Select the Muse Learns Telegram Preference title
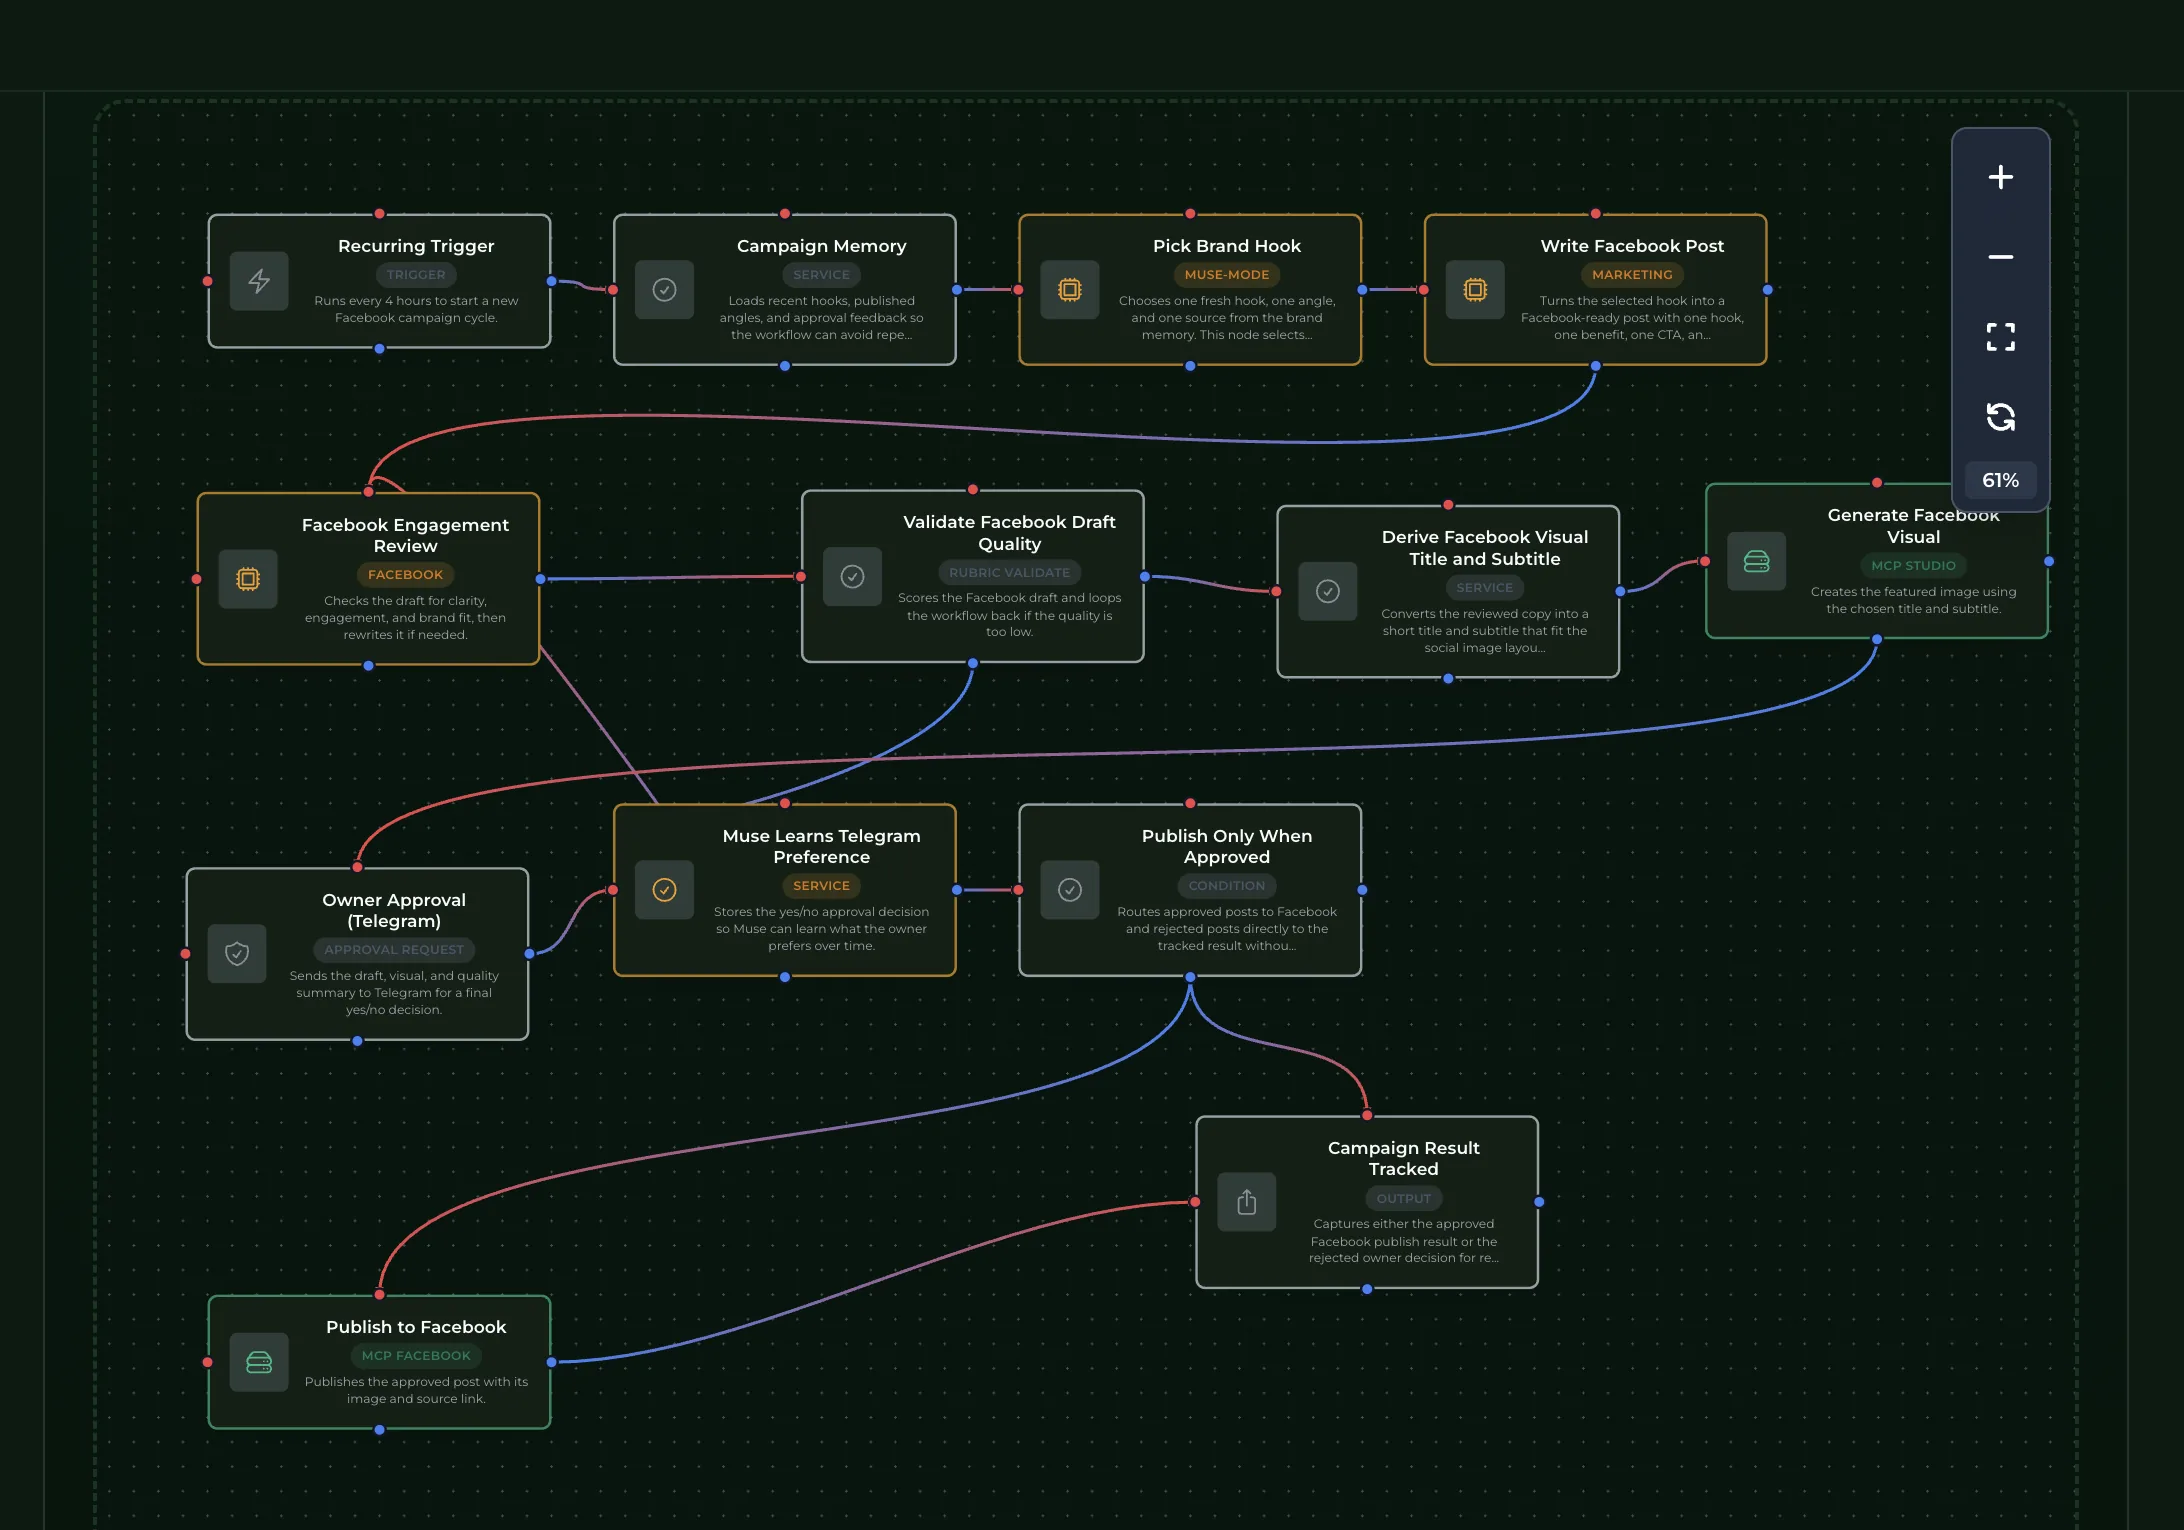This screenshot has width=2184, height=1530. pos(821,846)
